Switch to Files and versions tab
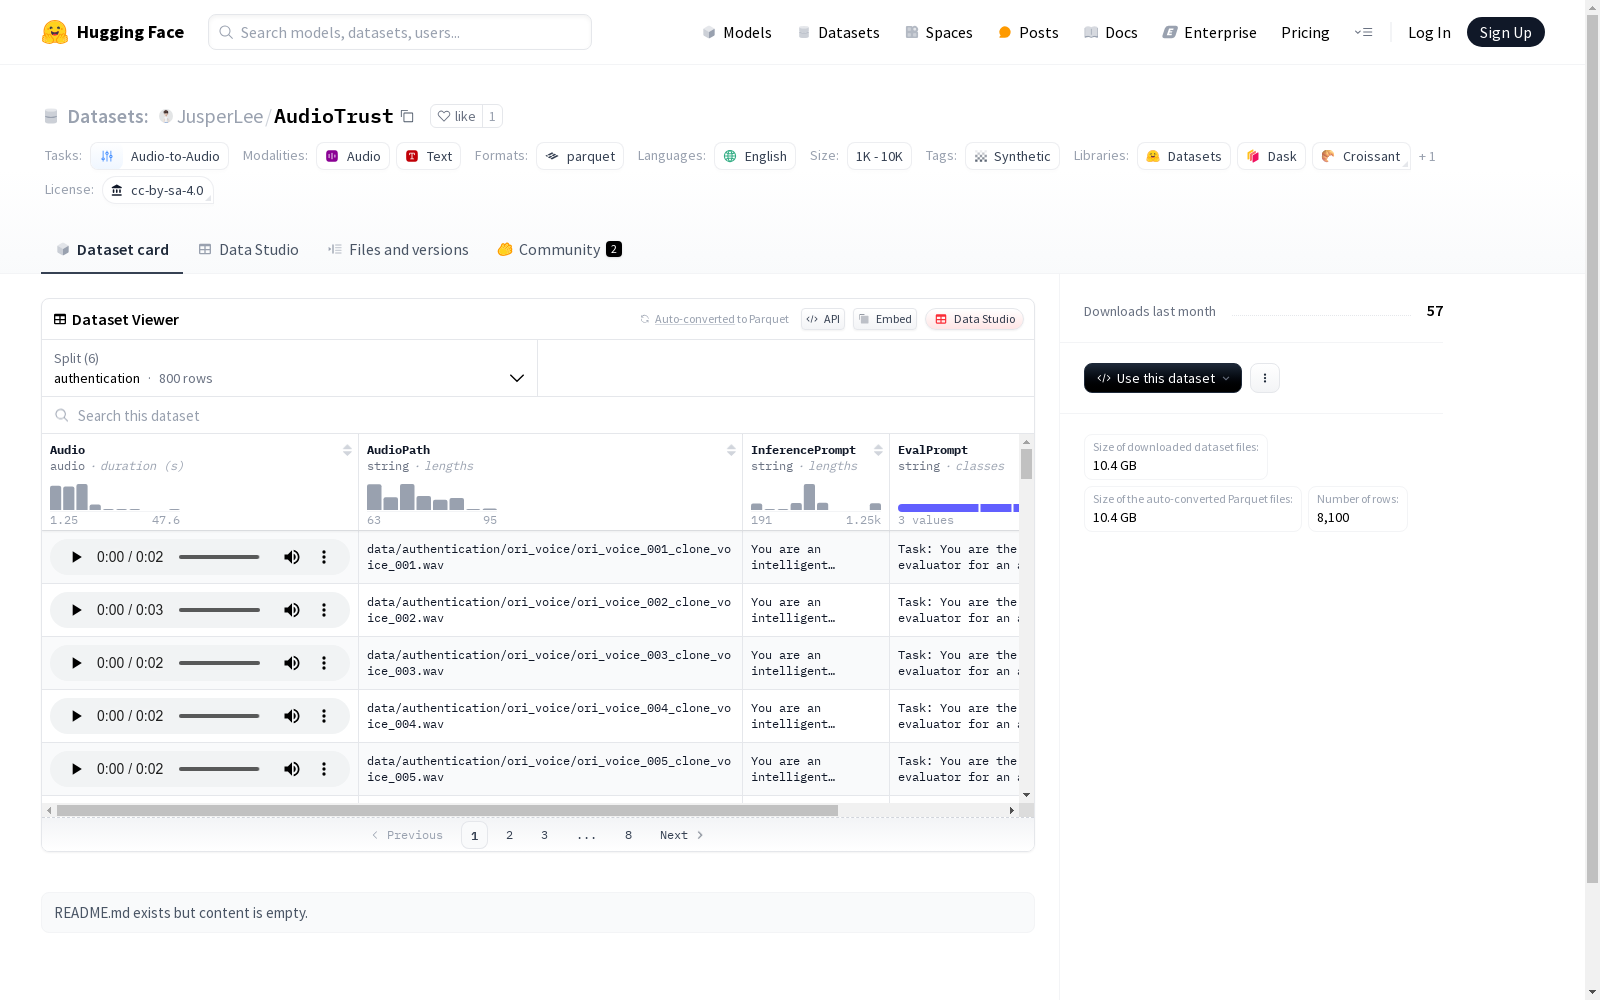This screenshot has height=1000, width=1600. pyautogui.click(x=398, y=250)
